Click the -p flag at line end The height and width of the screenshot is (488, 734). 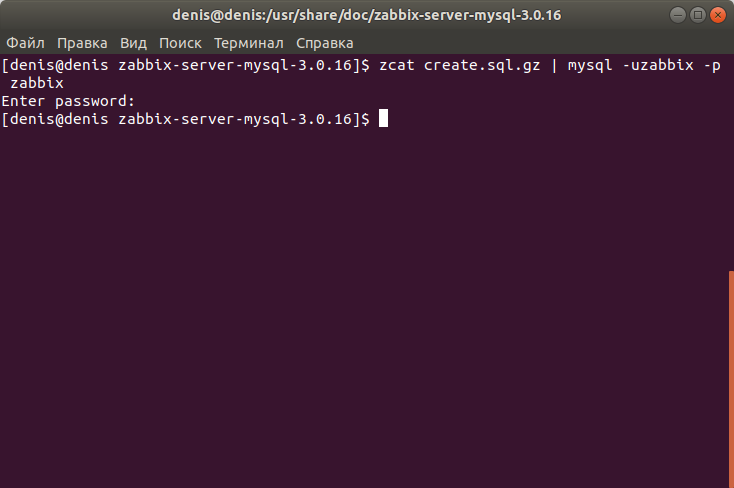pos(712,66)
